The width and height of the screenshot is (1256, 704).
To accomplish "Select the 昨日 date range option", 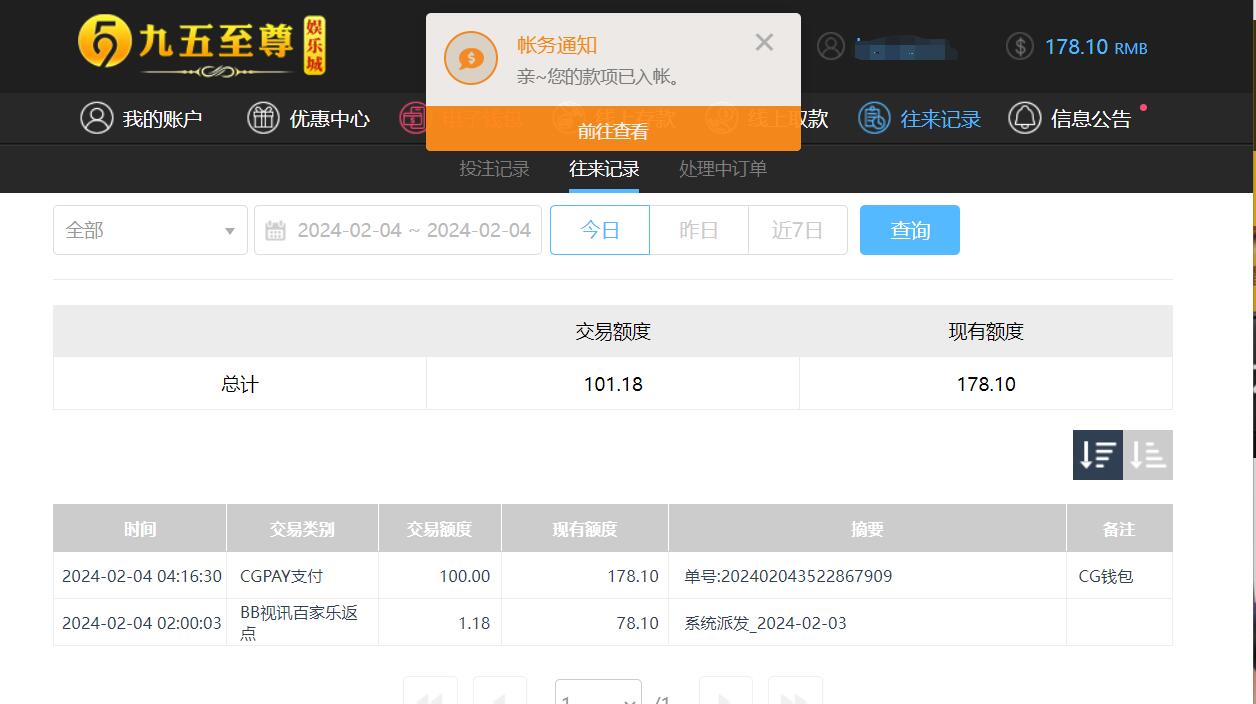I will pos(698,230).
